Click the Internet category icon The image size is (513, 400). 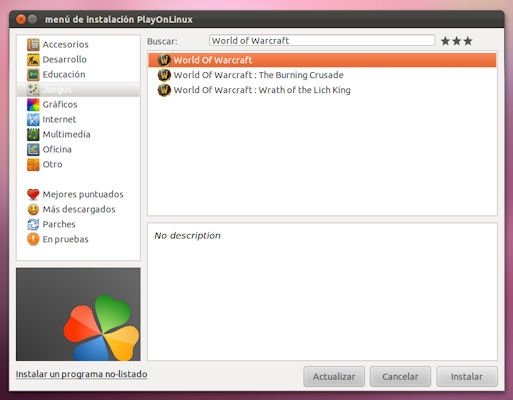point(33,120)
